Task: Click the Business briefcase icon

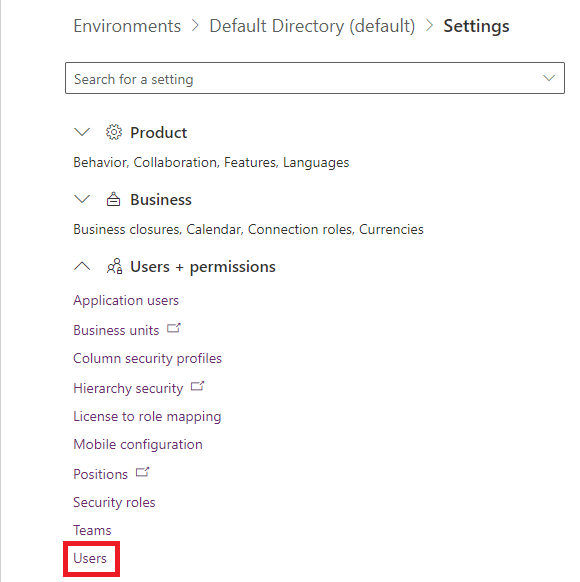Action: point(114,199)
